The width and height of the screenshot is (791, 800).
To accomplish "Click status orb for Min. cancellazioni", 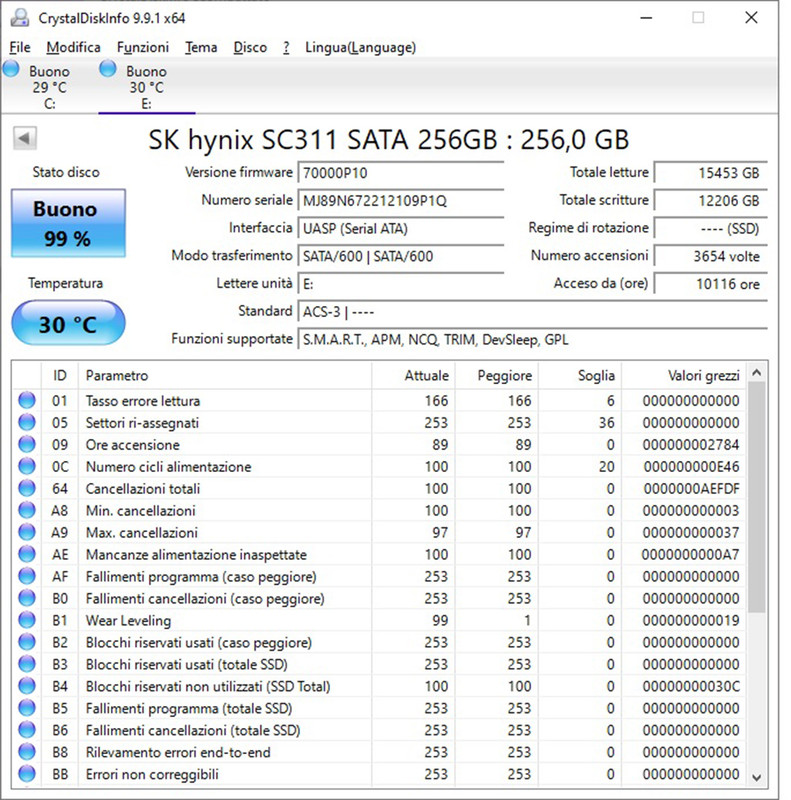I will coord(27,510).
